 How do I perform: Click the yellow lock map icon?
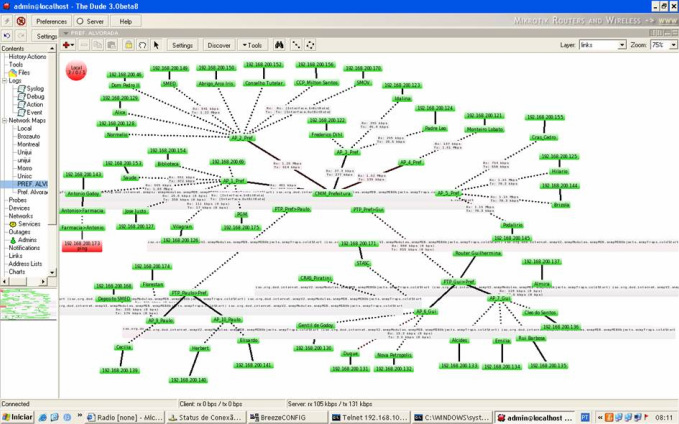pyautogui.click(x=128, y=45)
